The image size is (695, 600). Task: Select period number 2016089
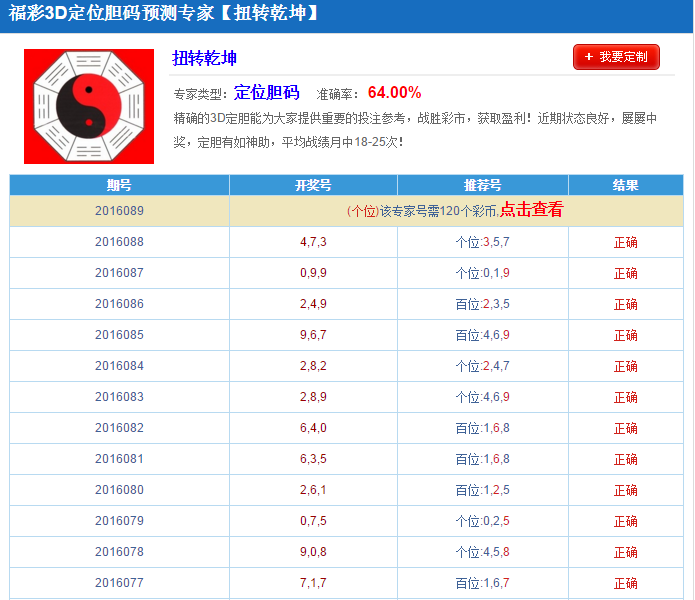(119, 210)
